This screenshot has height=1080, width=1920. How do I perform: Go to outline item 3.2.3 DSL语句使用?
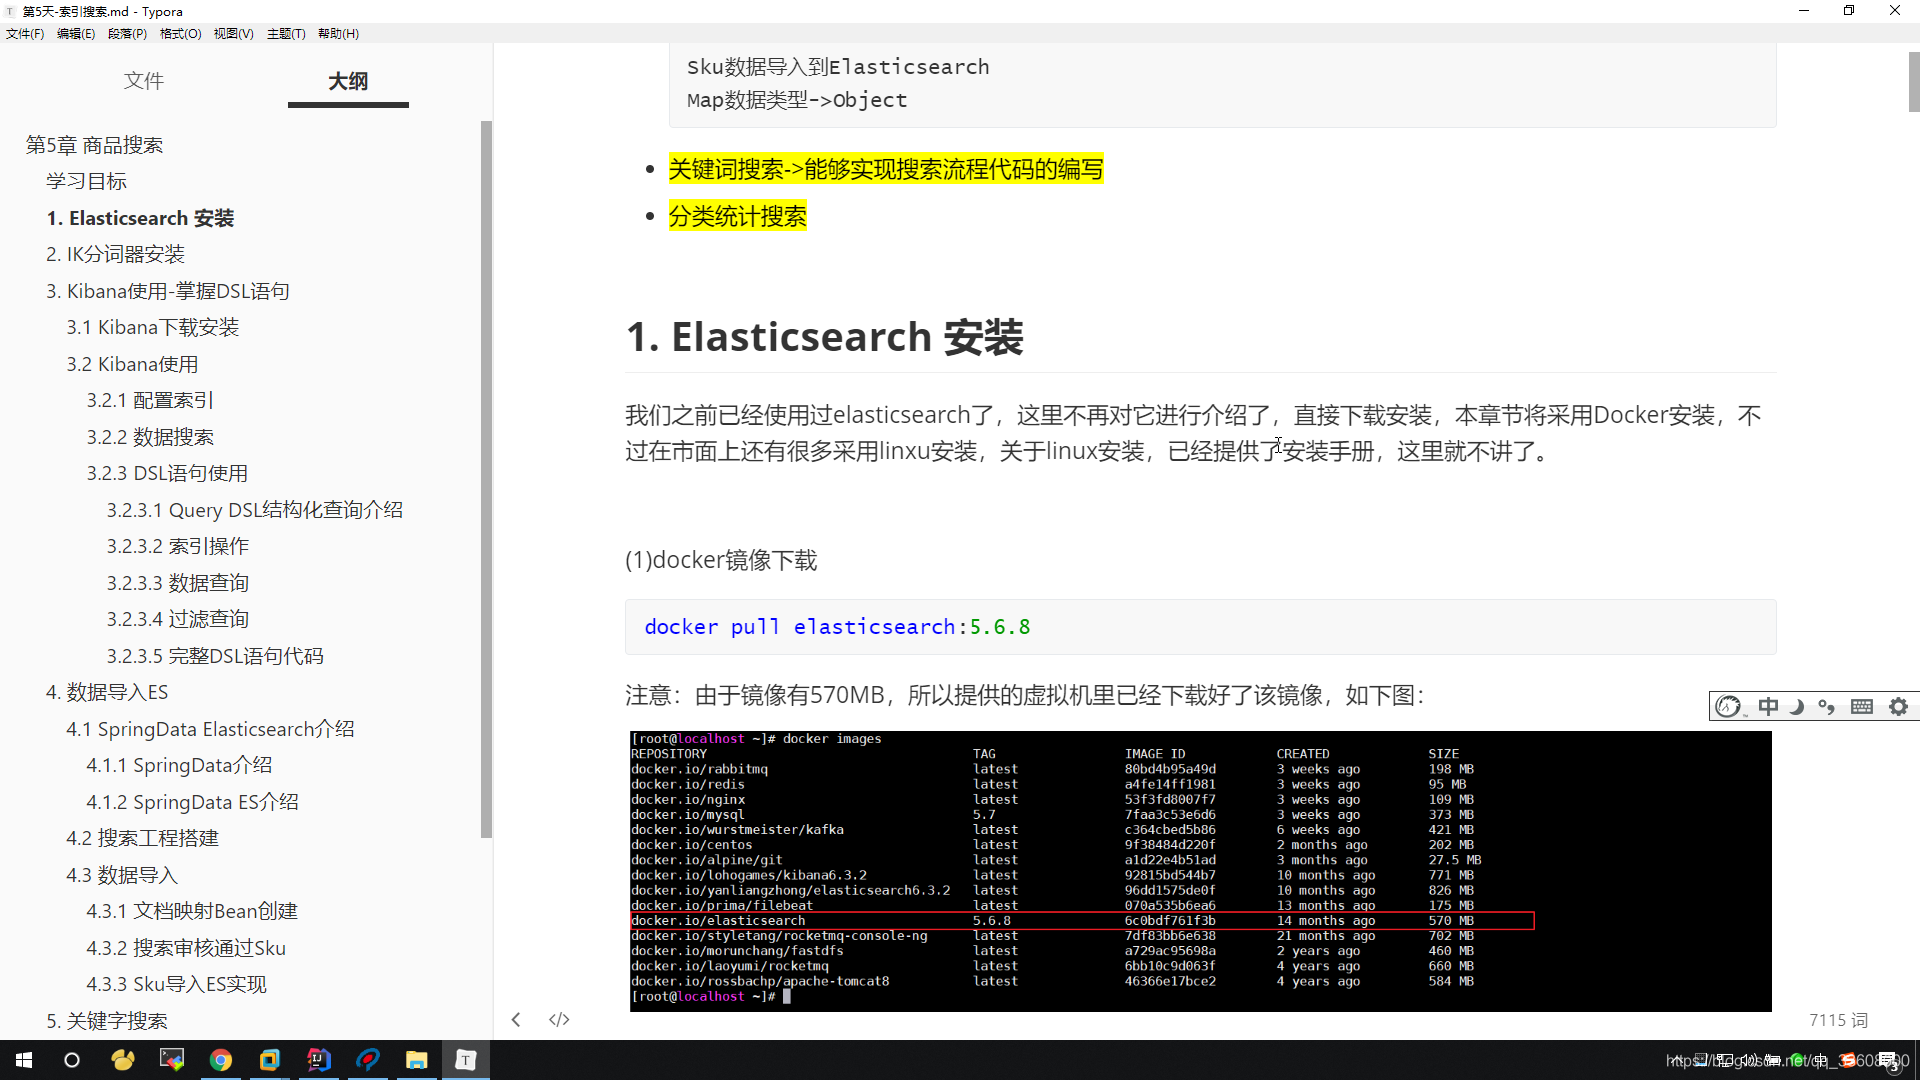click(x=166, y=473)
